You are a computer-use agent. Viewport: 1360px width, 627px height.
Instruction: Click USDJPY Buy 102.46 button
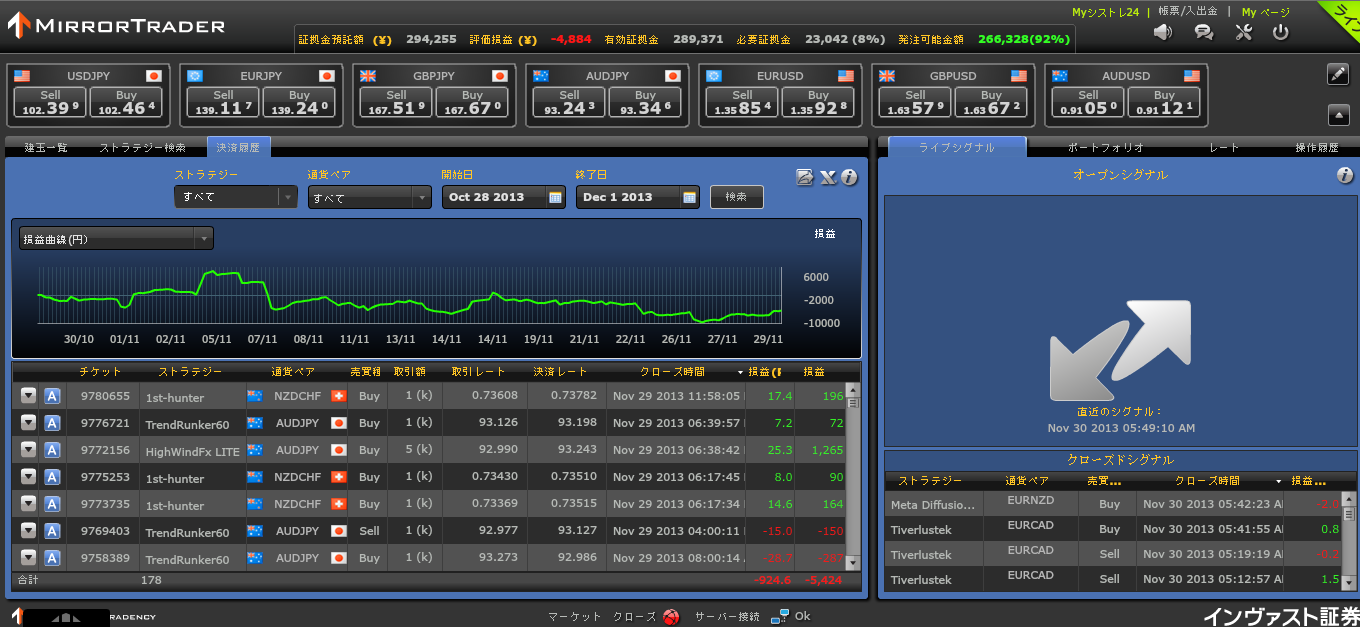(126, 103)
